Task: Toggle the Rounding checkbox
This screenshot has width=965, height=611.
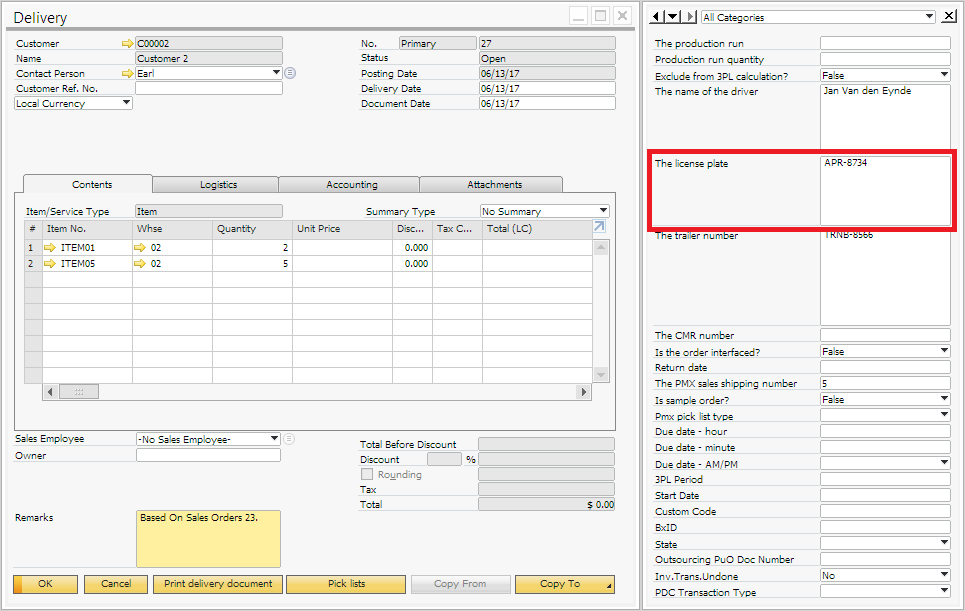Action: pos(367,475)
